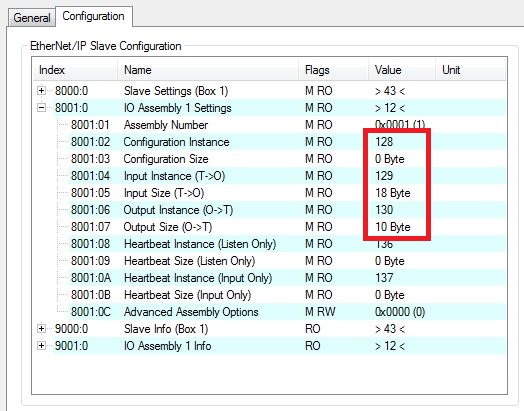
Task: Click the Index column header
Action: (x=75, y=70)
